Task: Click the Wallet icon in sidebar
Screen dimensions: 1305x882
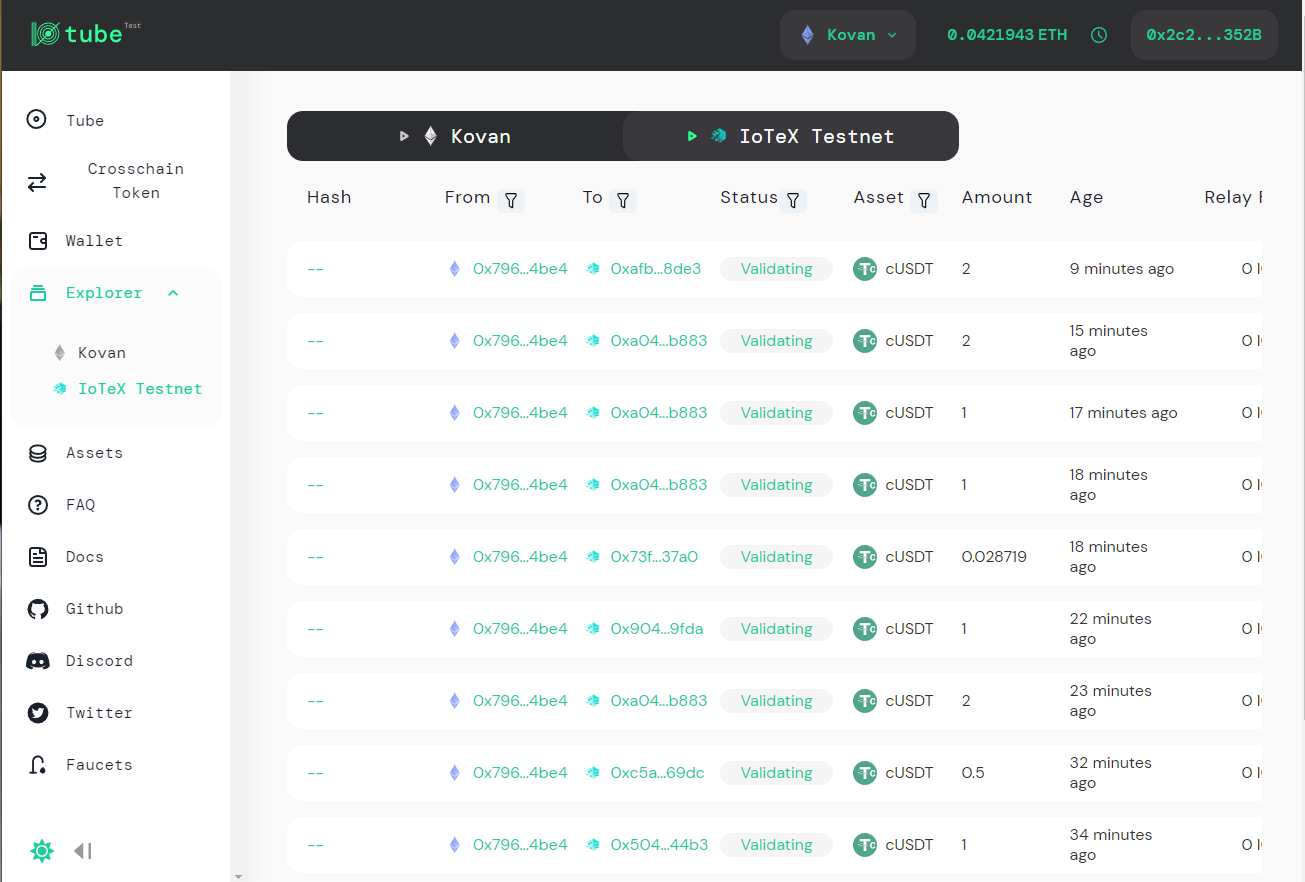Action: click(38, 241)
